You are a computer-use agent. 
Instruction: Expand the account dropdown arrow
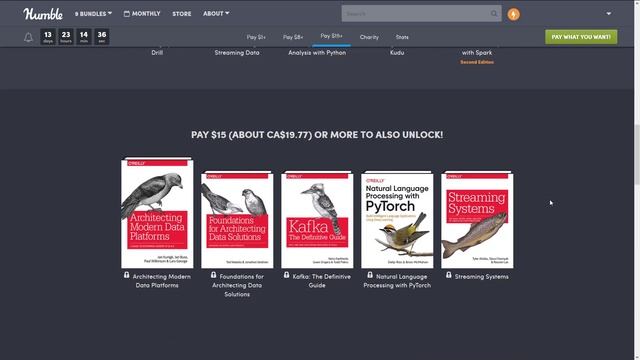pos(609,13)
